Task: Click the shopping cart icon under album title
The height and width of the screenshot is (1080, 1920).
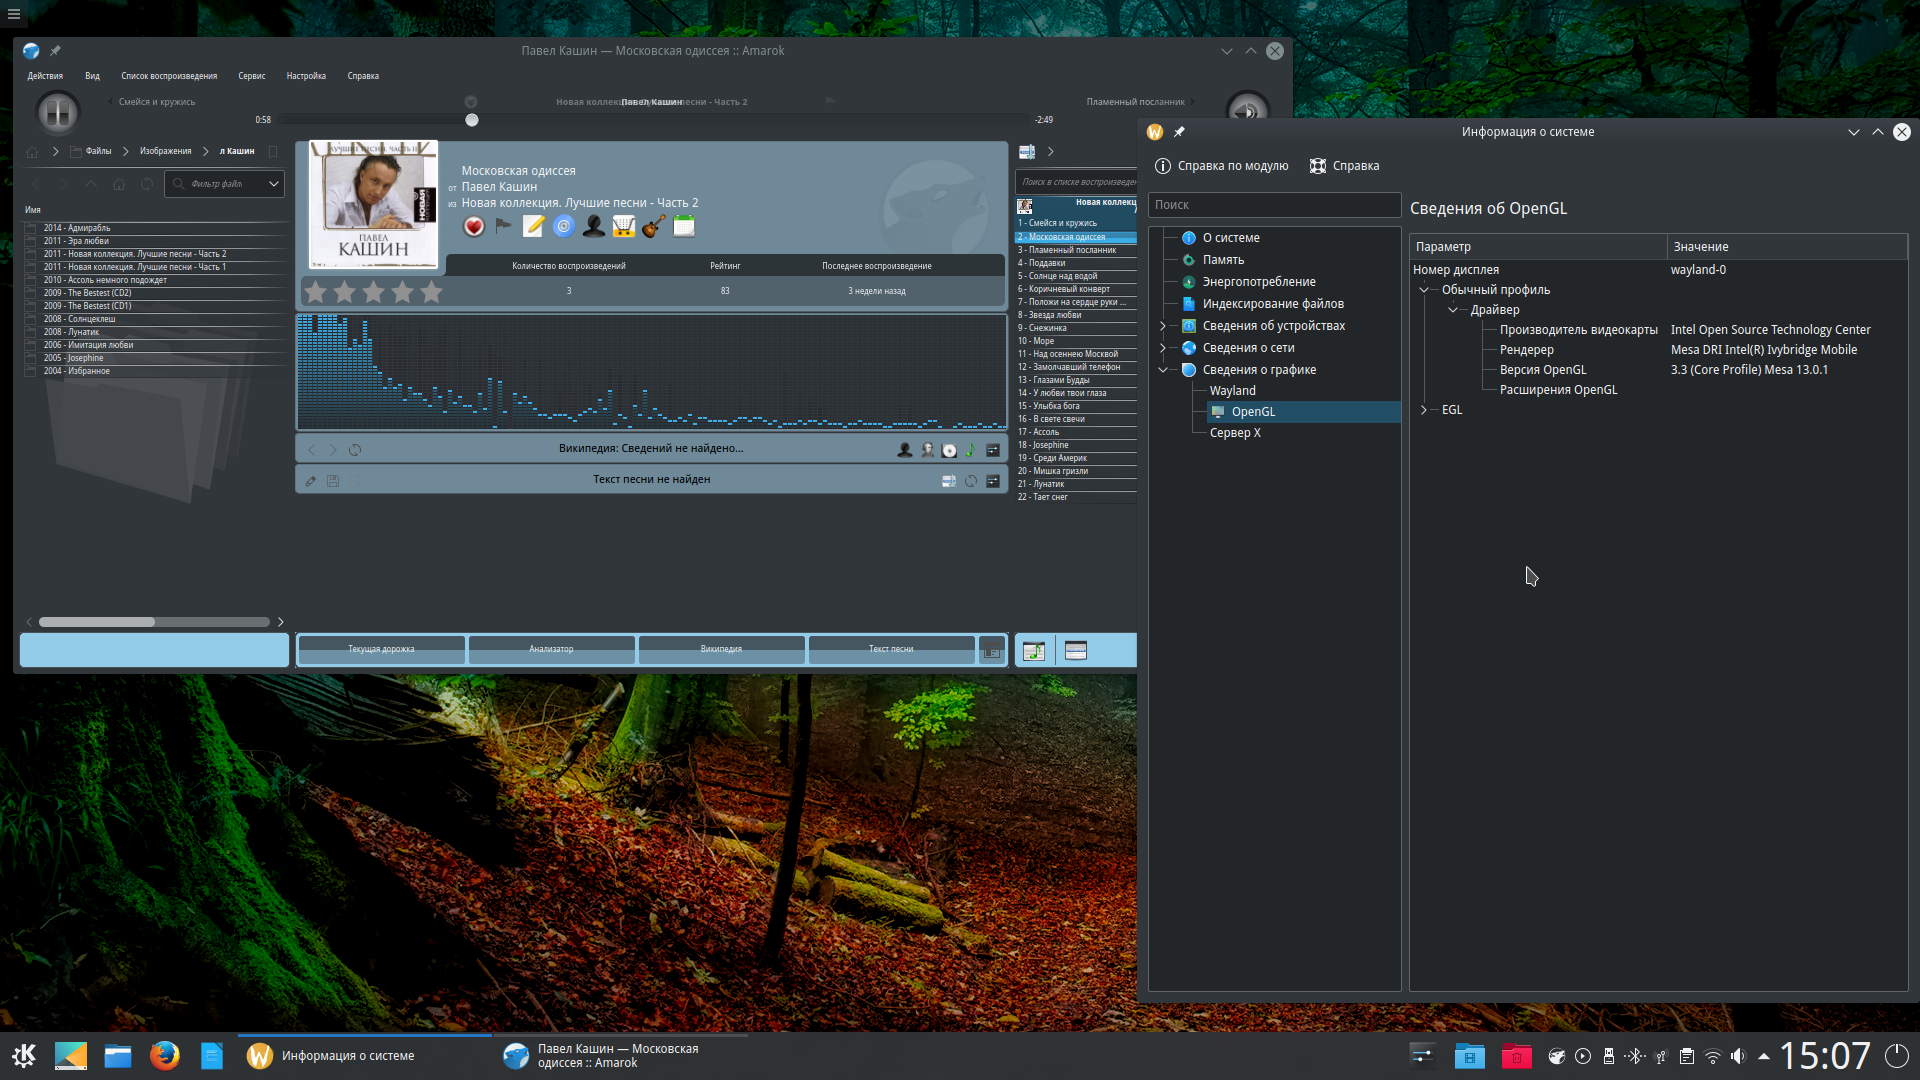Action: point(623,227)
